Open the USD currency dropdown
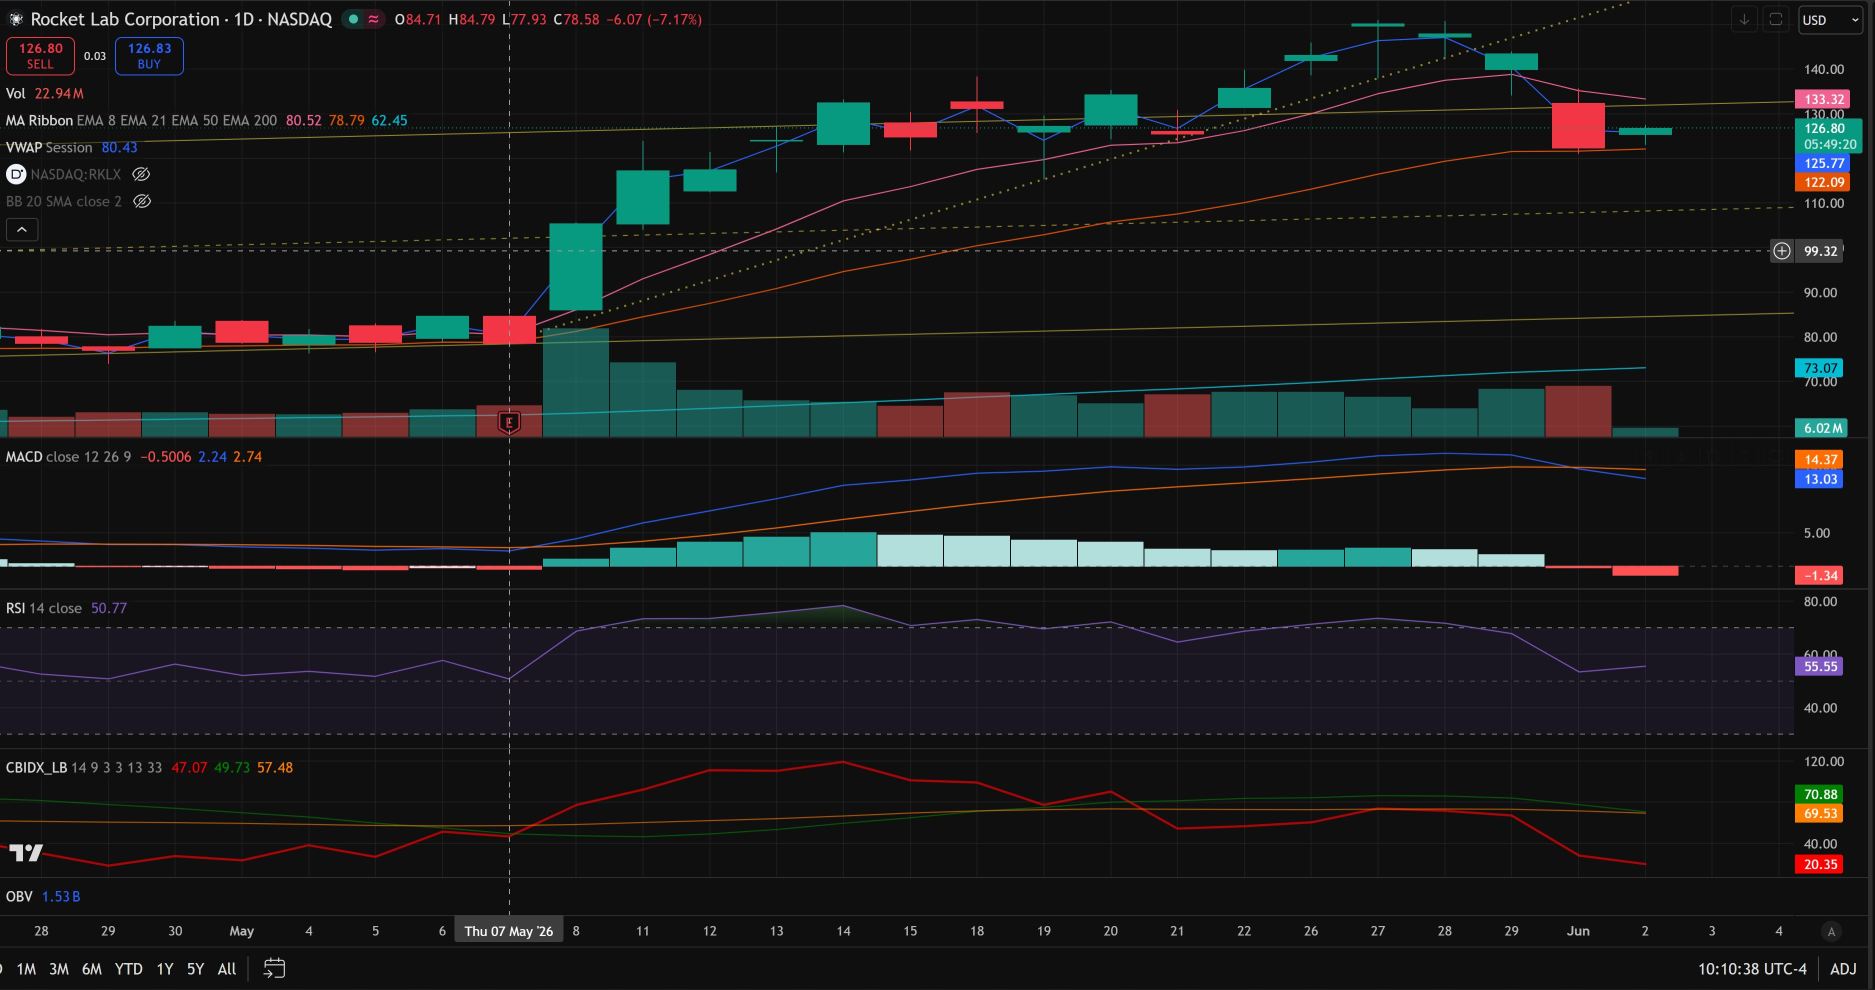 click(1831, 20)
